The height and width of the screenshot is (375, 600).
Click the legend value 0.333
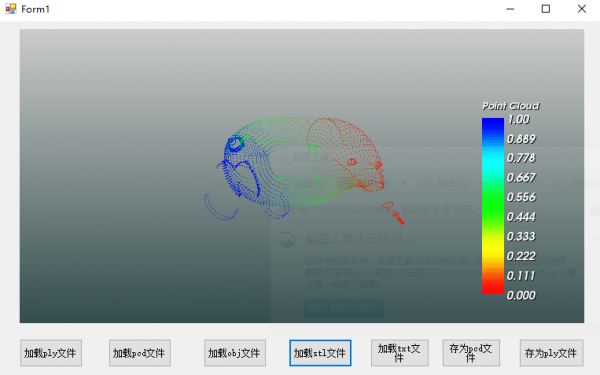point(521,236)
